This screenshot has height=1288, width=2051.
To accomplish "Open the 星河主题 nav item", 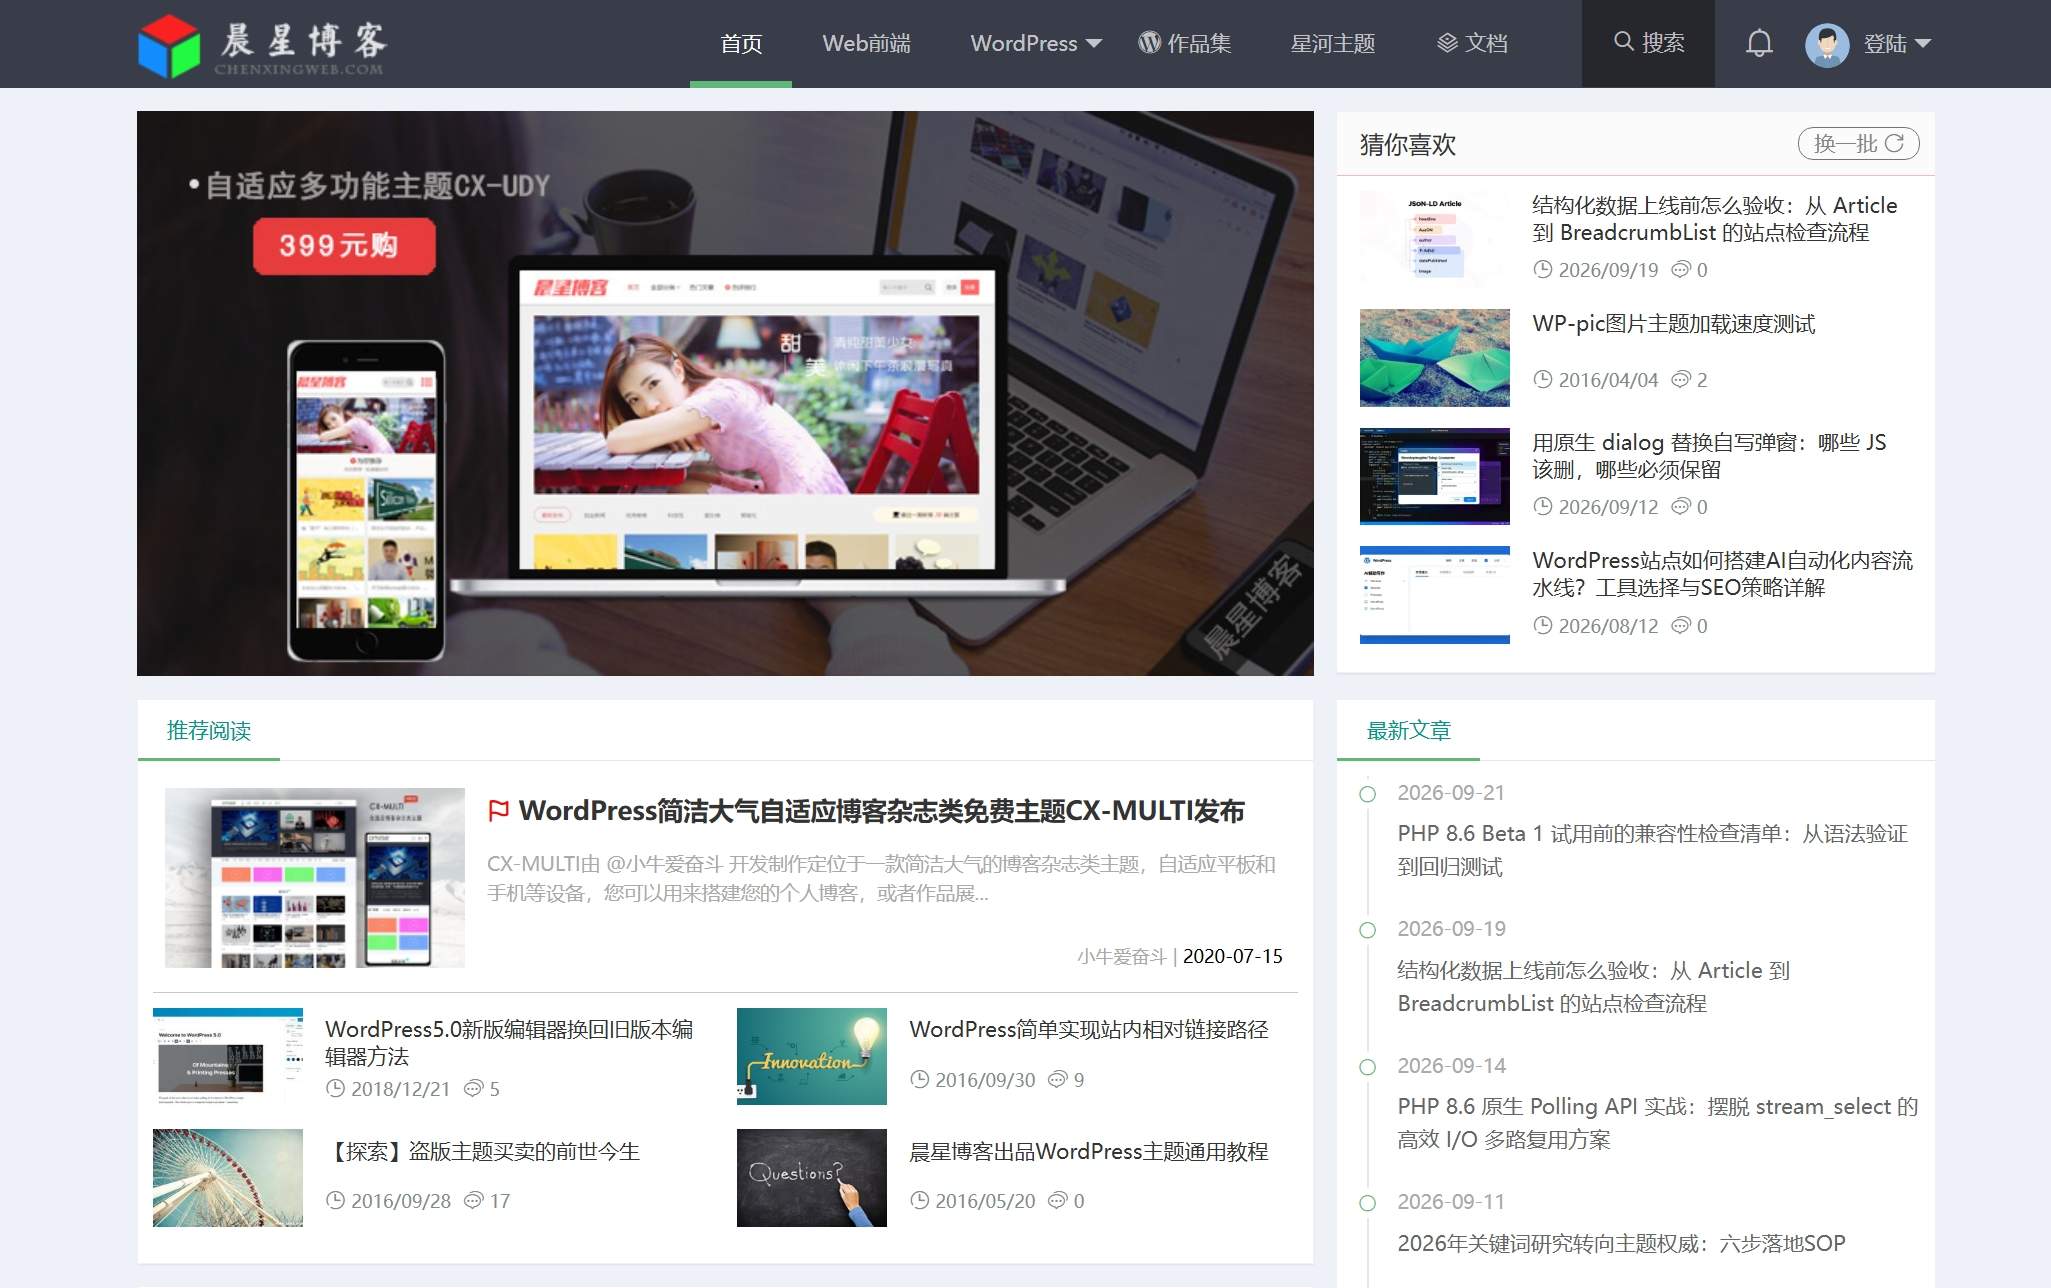I will click(1332, 44).
